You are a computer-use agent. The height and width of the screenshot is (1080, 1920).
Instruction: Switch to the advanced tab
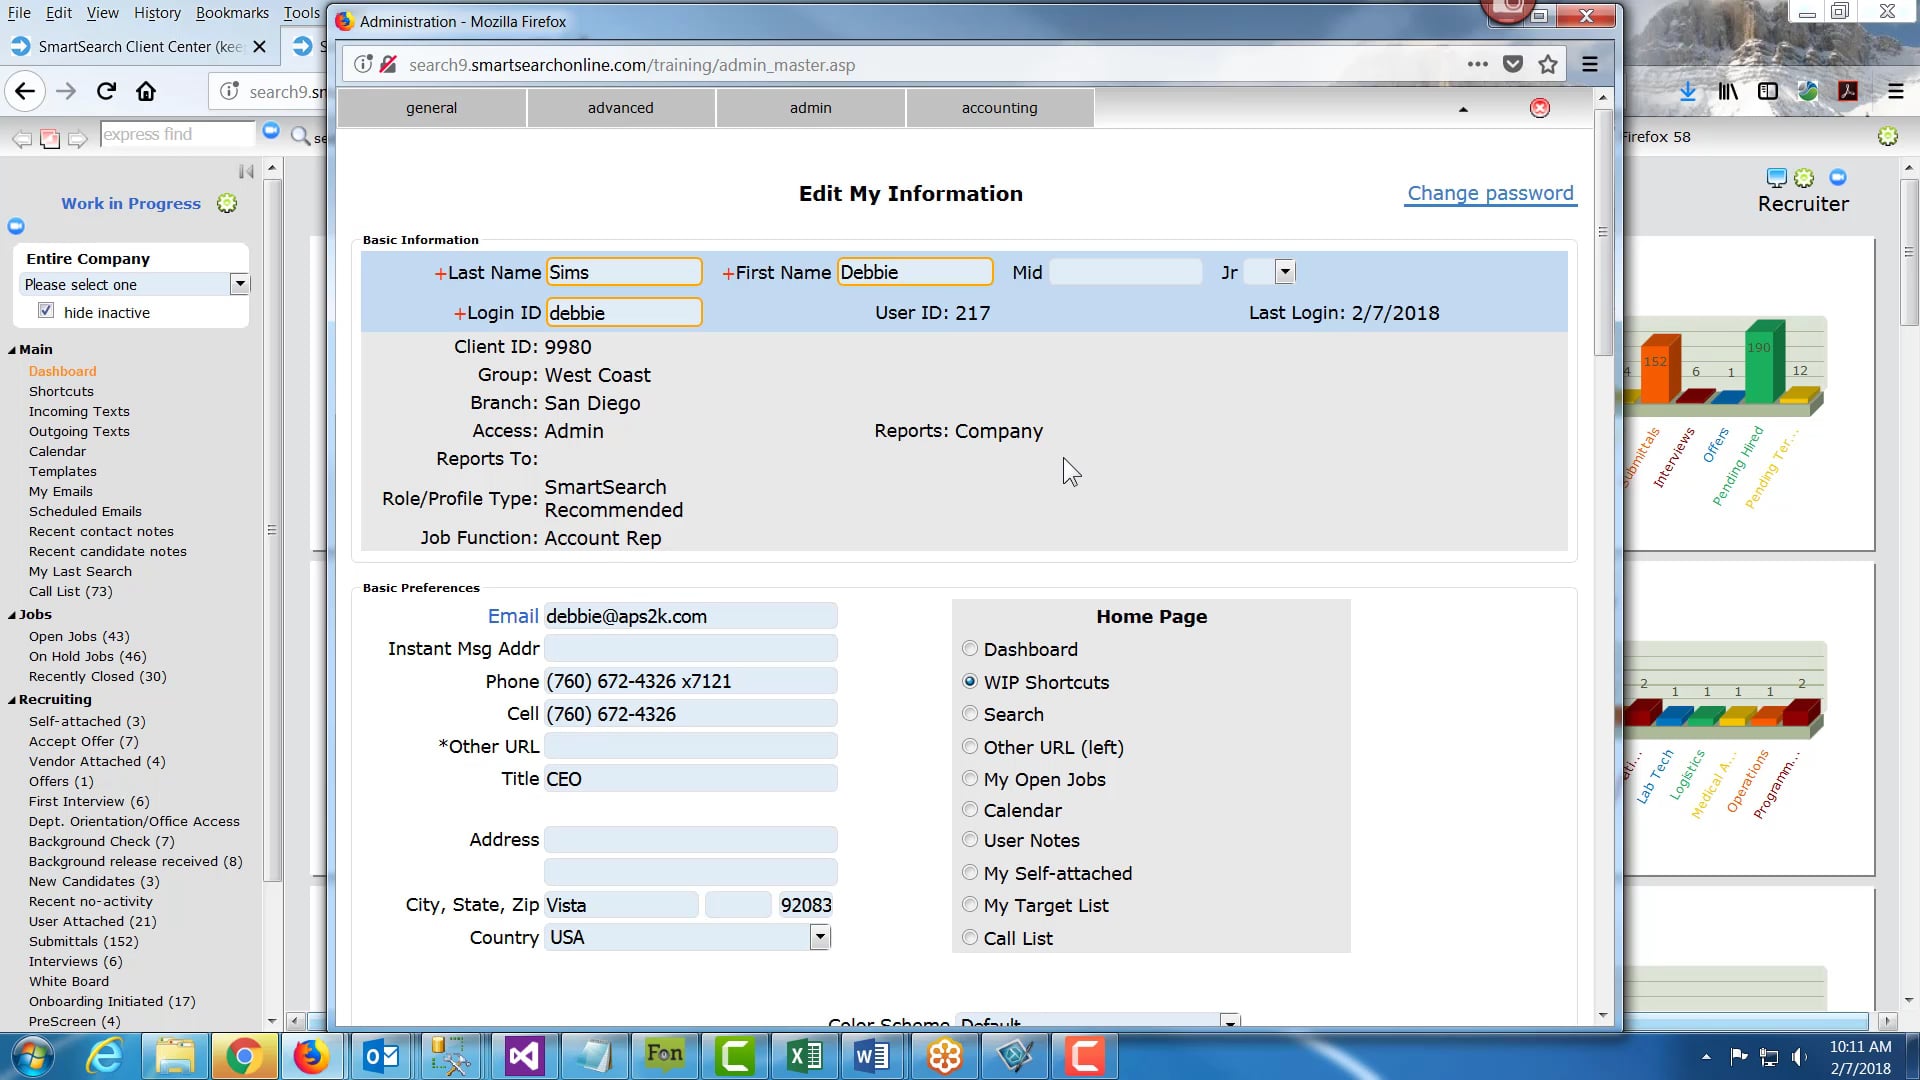point(621,108)
